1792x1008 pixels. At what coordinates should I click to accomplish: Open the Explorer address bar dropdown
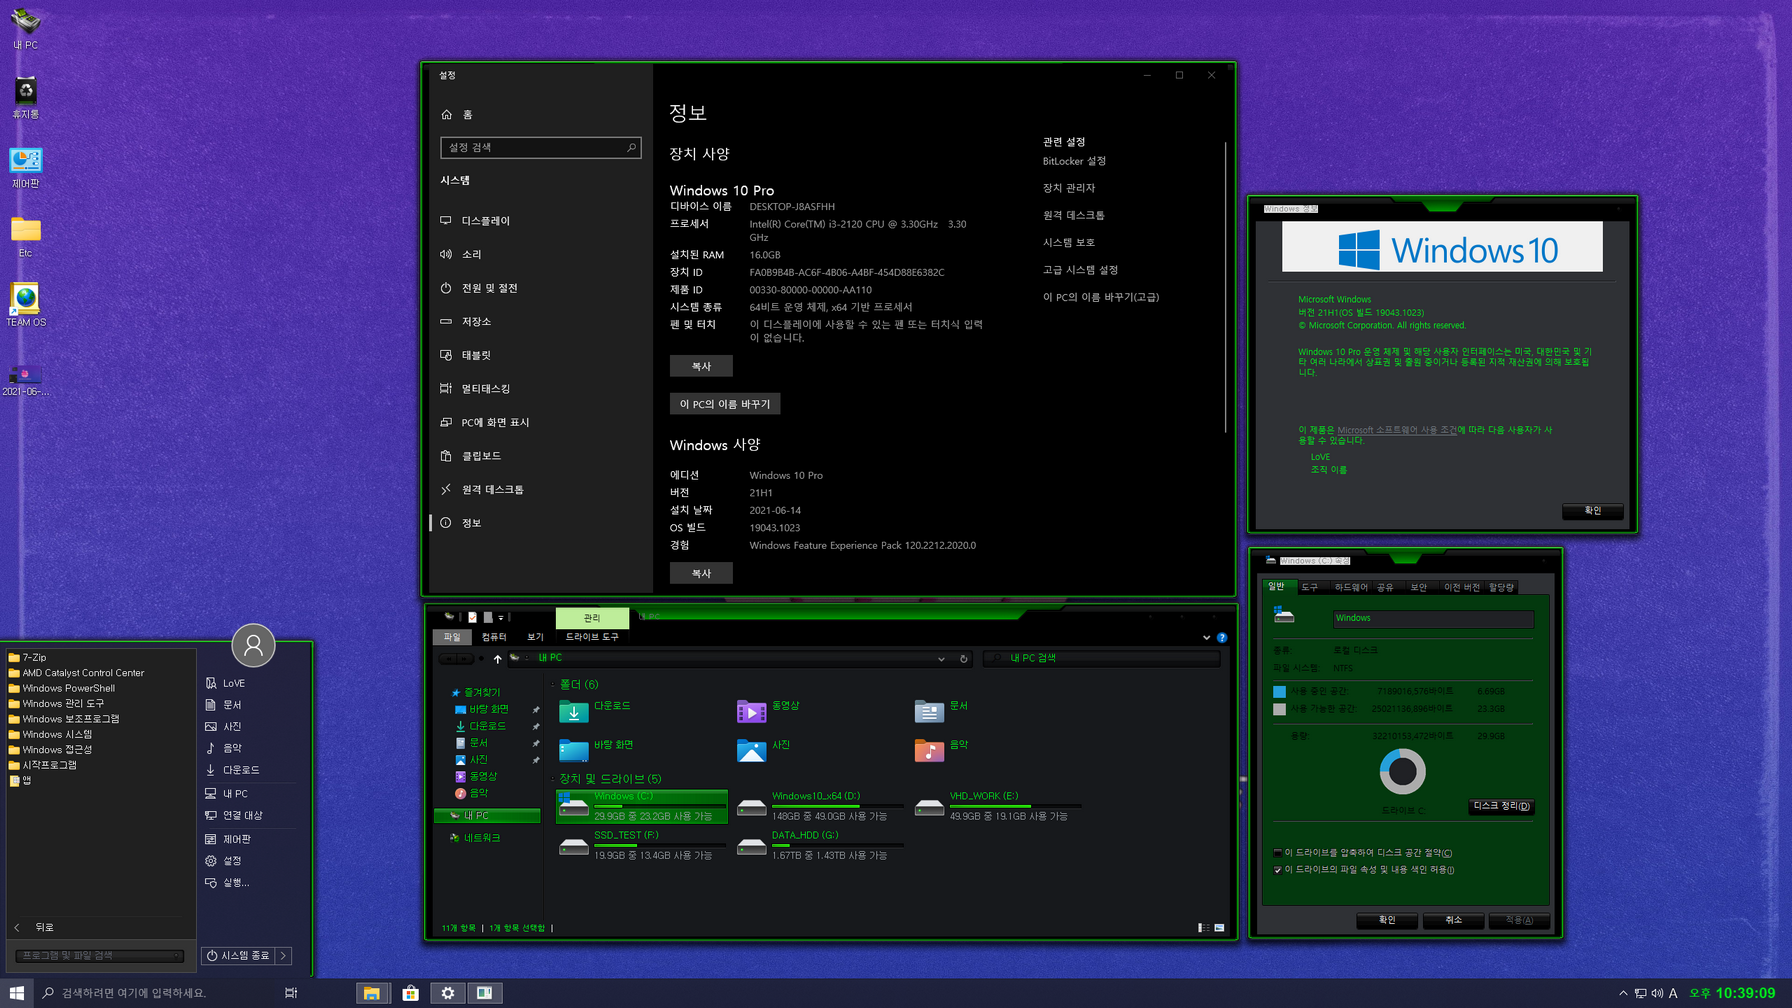(941, 659)
